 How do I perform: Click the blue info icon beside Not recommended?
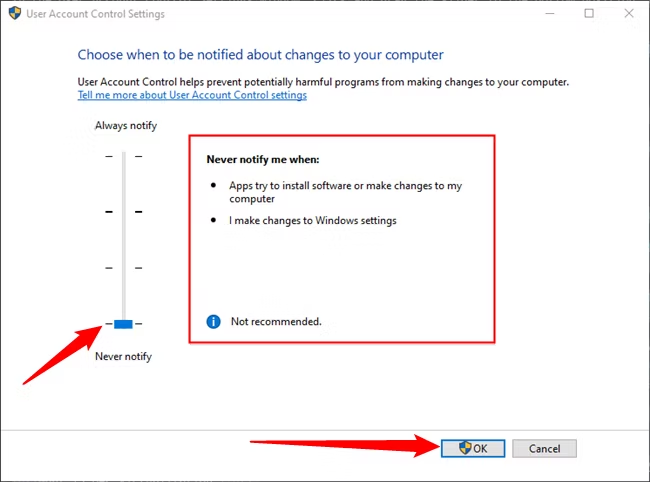(x=213, y=322)
